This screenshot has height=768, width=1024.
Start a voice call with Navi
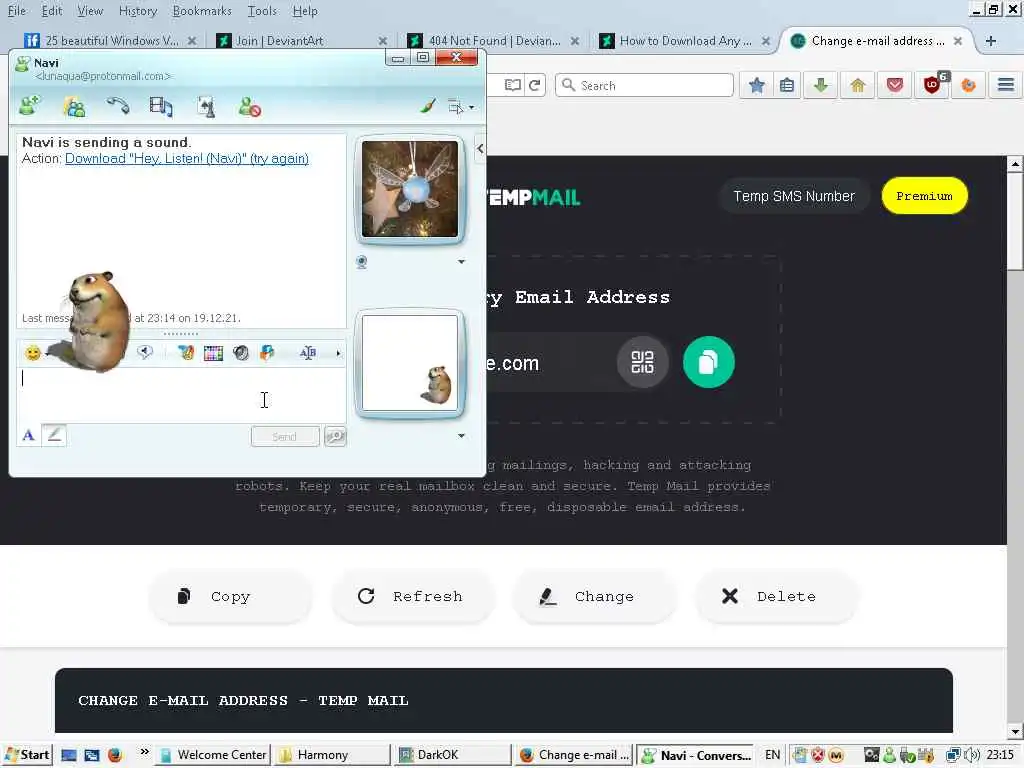(x=118, y=105)
